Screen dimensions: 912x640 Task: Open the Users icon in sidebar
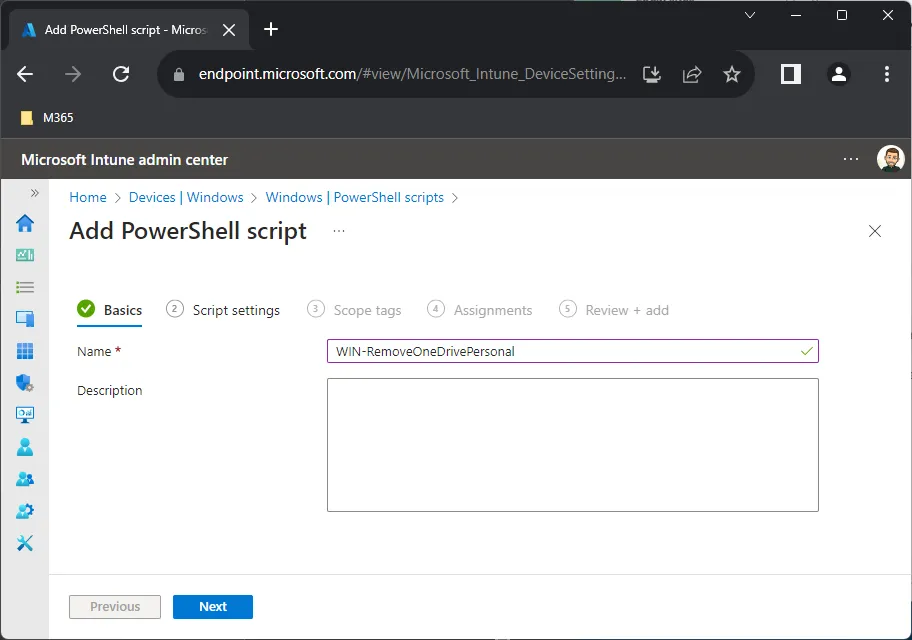point(25,447)
